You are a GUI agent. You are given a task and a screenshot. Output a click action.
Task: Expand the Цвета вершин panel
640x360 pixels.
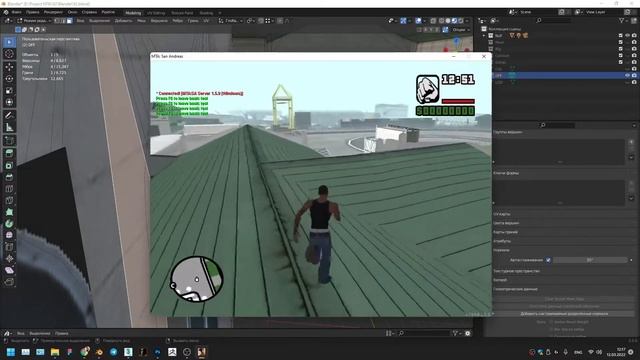[506, 223]
